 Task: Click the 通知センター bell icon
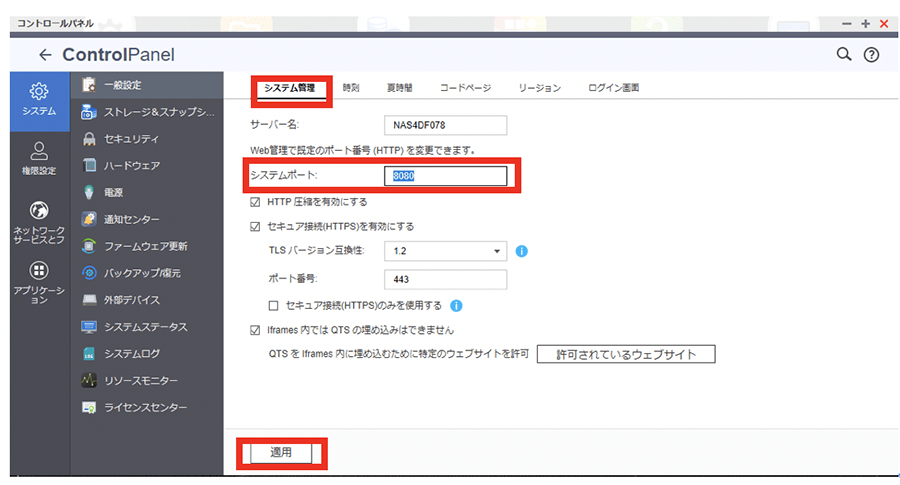(x=88, y=219)
